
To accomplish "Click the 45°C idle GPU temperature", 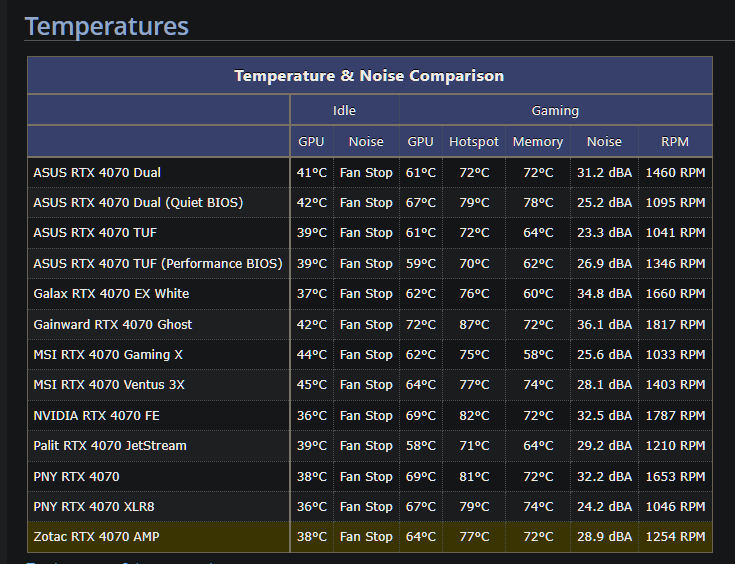I will [x=312, y=384].
